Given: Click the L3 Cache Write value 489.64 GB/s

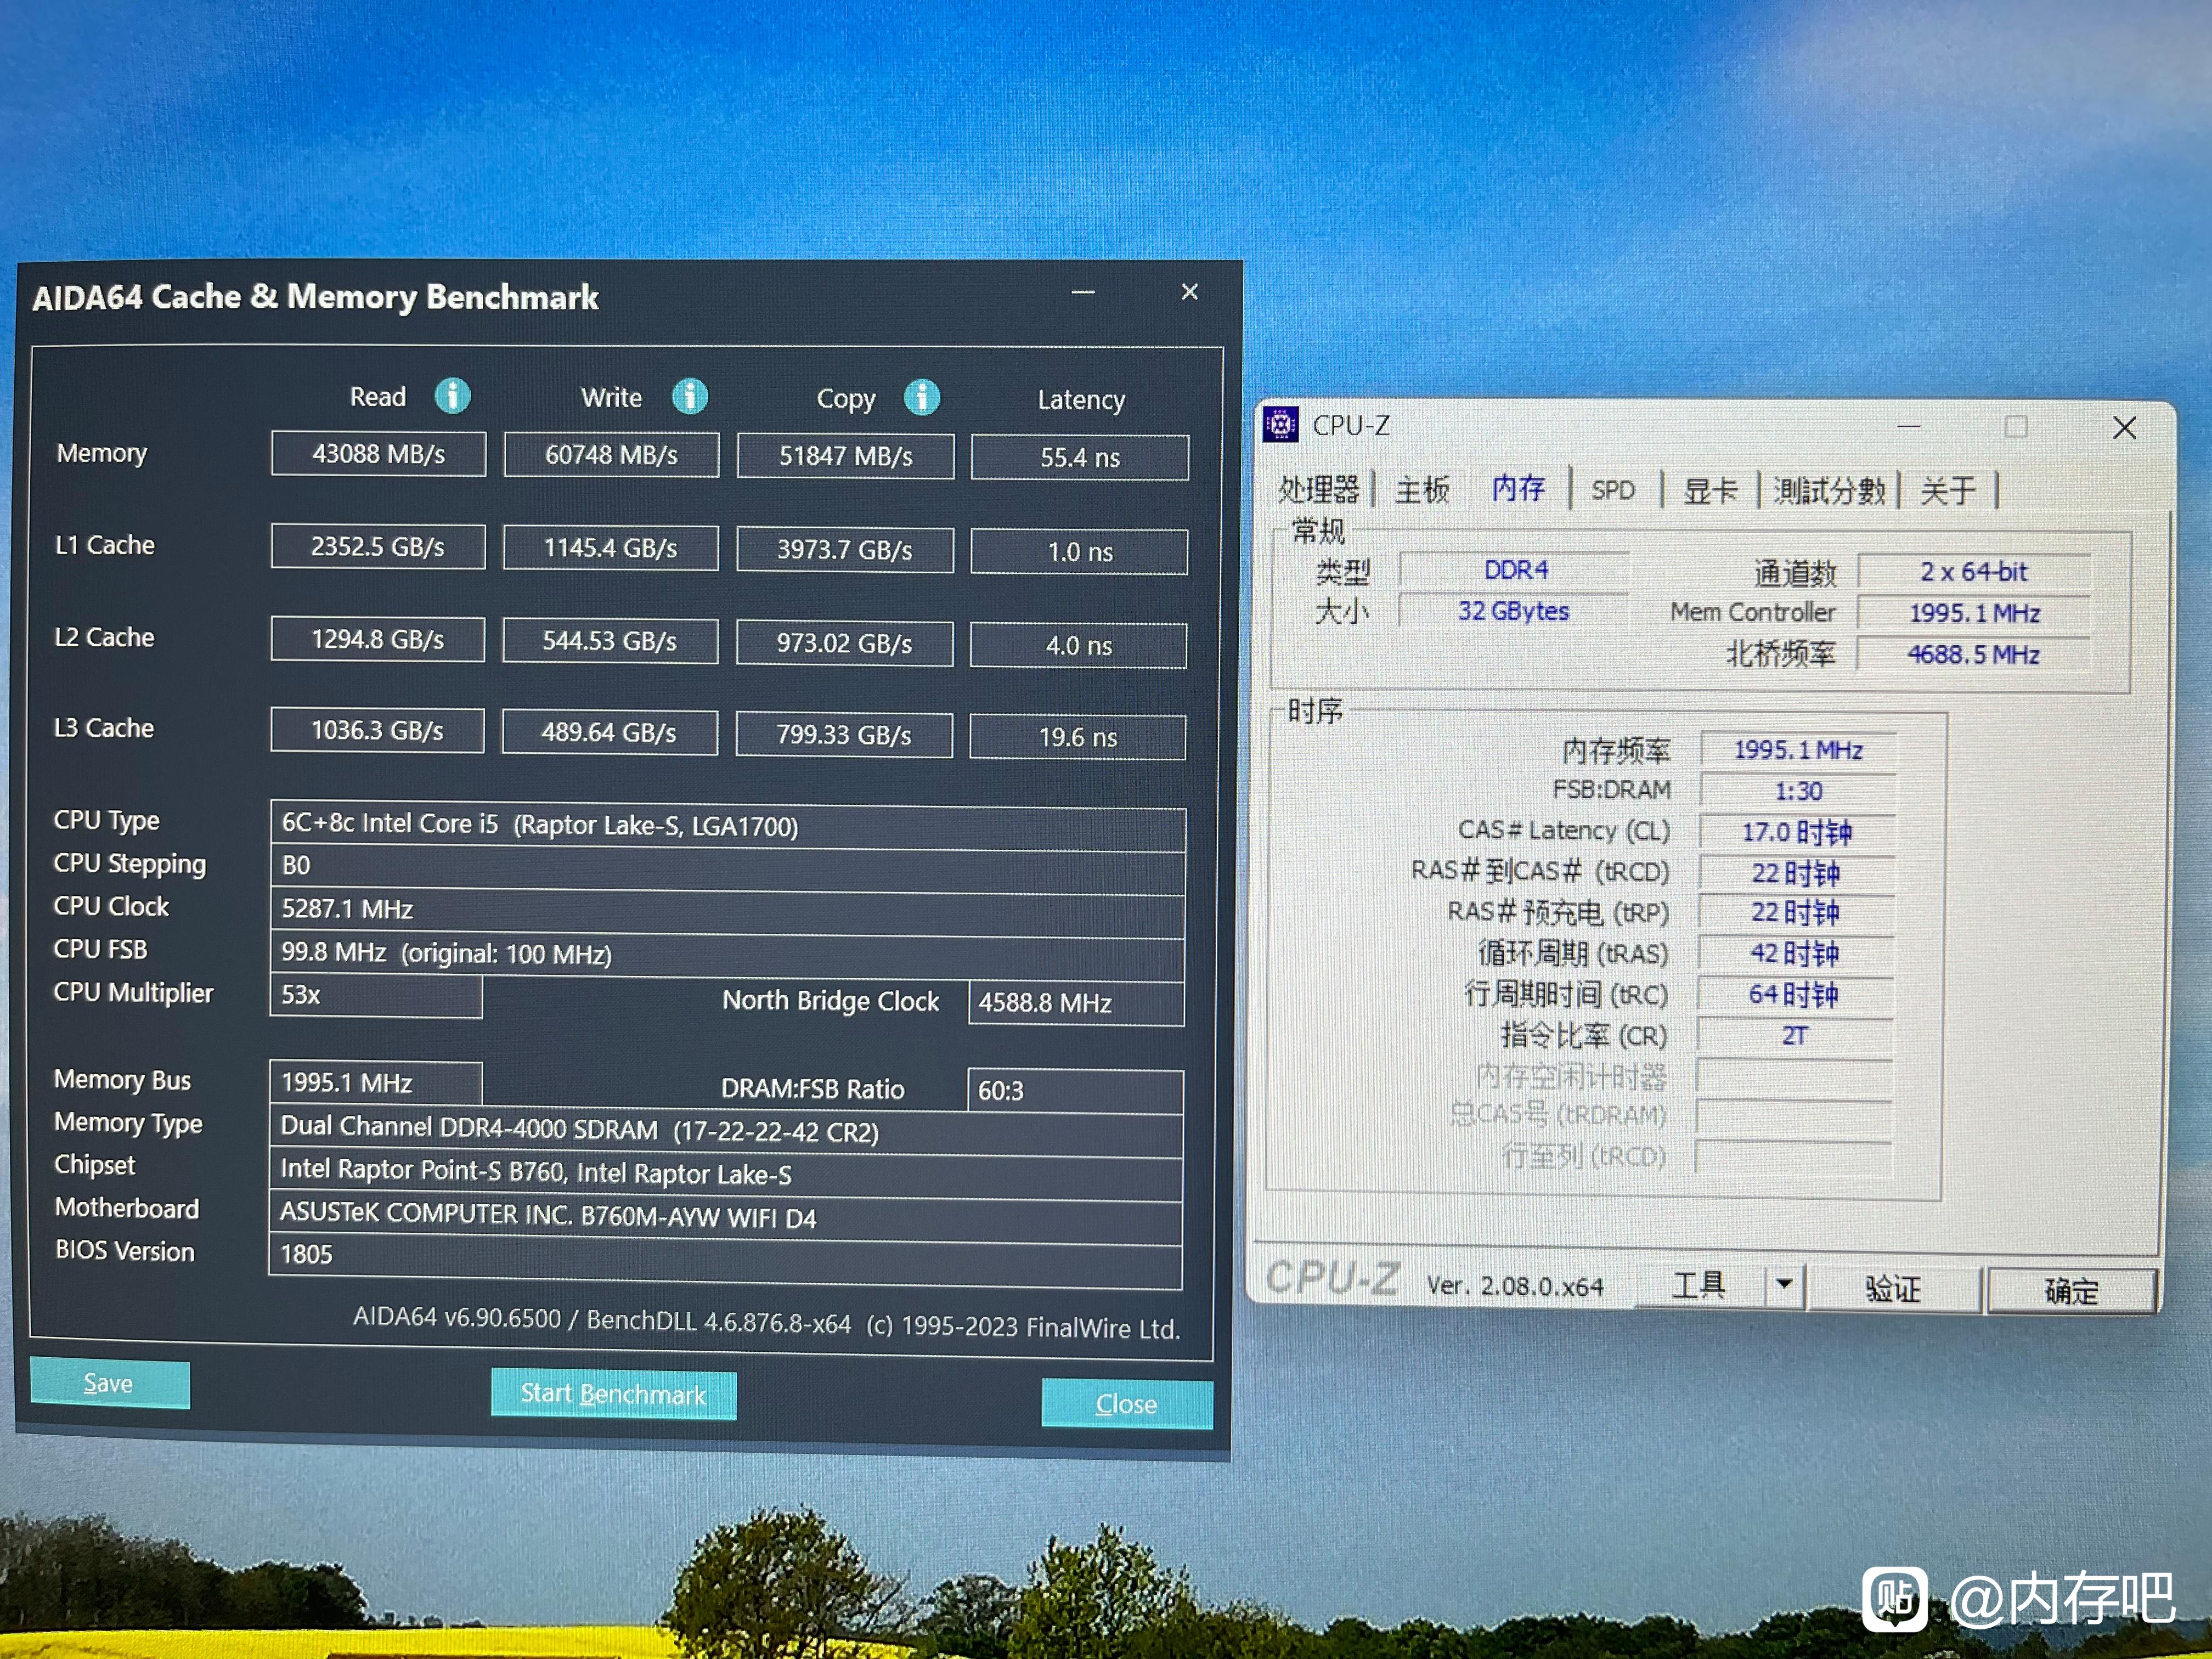Looking at the screenshot, I should pyautogui.click(x=609, y=733).
